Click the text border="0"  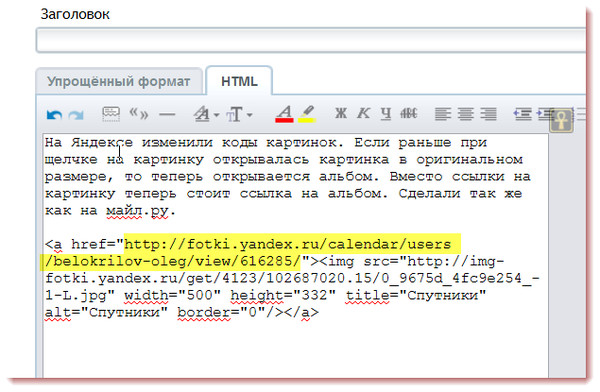(222, 312)
